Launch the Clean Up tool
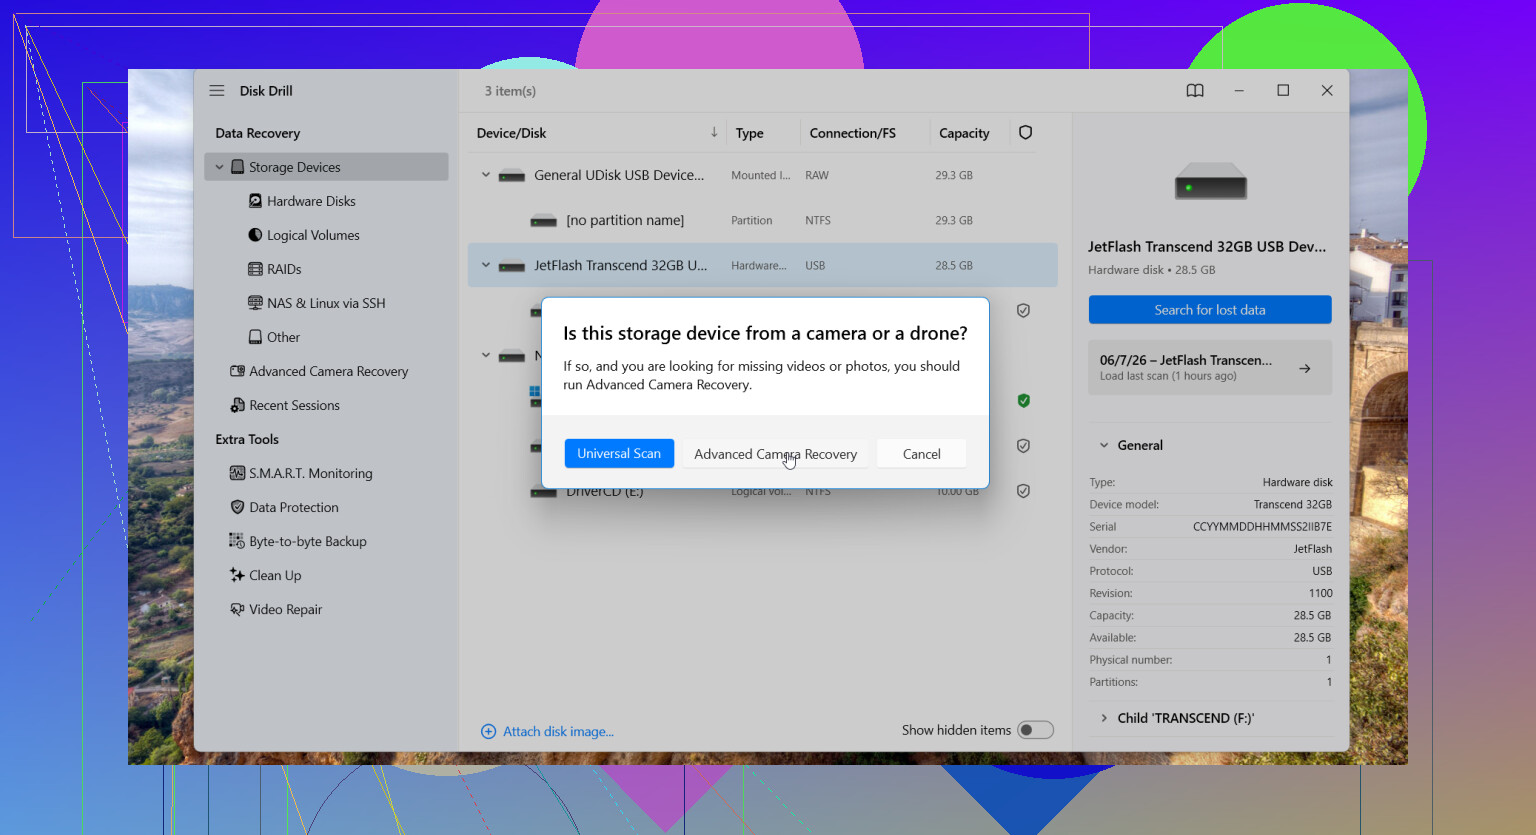The height and width of the screenshot is (835, 1536). [275, 575]
